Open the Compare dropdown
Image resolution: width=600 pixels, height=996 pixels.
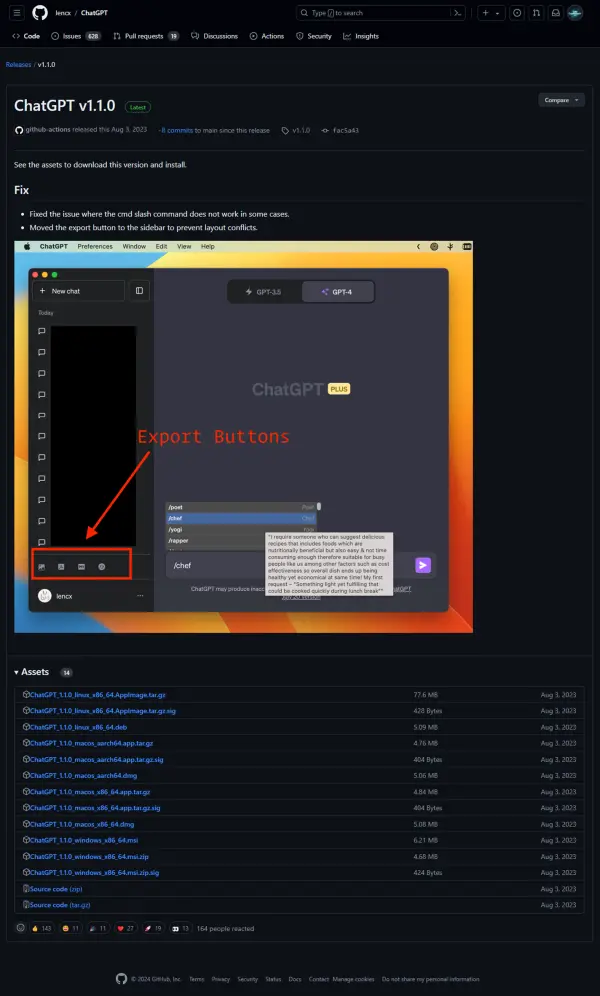(x=561, y=100)
